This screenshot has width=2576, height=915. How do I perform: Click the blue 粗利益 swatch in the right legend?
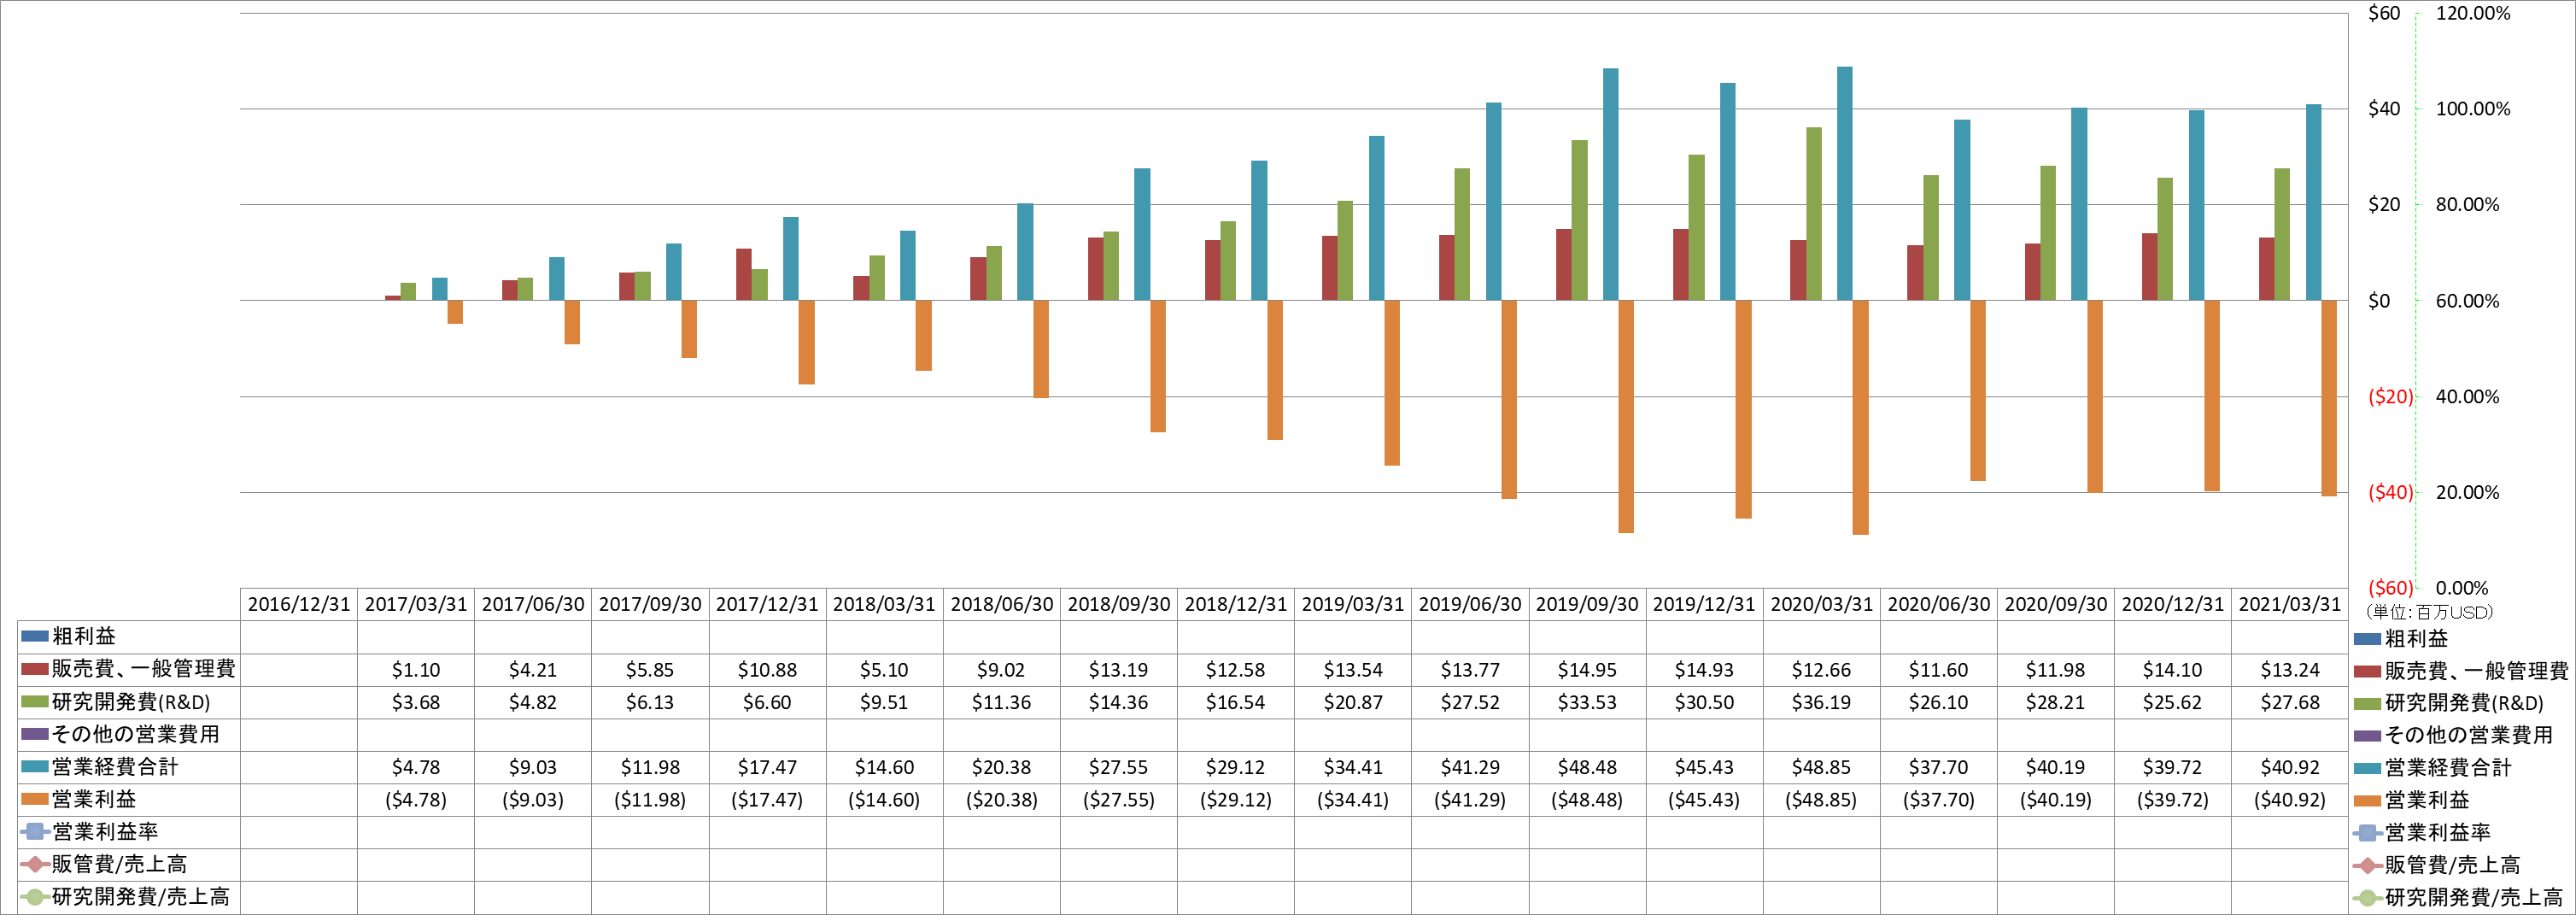tap(2367, 638)
